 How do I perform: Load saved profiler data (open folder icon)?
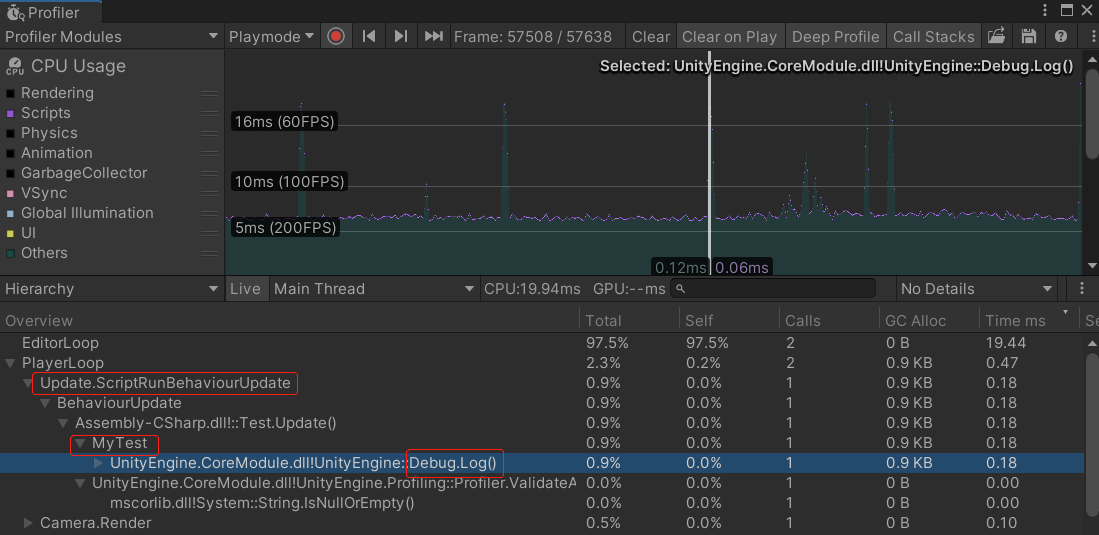[x=996, y=36]
